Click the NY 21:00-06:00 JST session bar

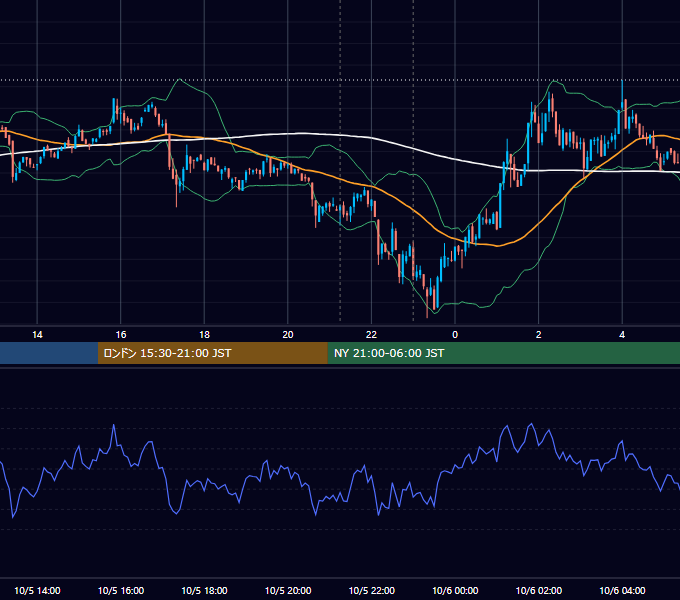(x=503, y=353)
